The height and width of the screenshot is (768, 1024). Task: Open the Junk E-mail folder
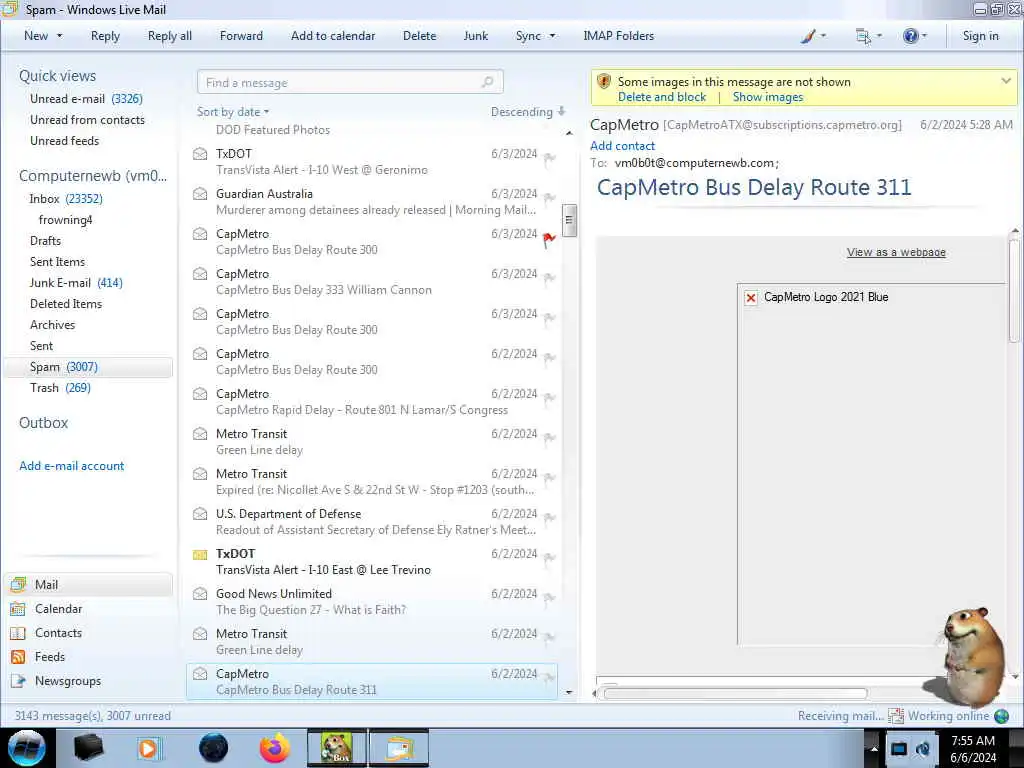tap(76, 283)
